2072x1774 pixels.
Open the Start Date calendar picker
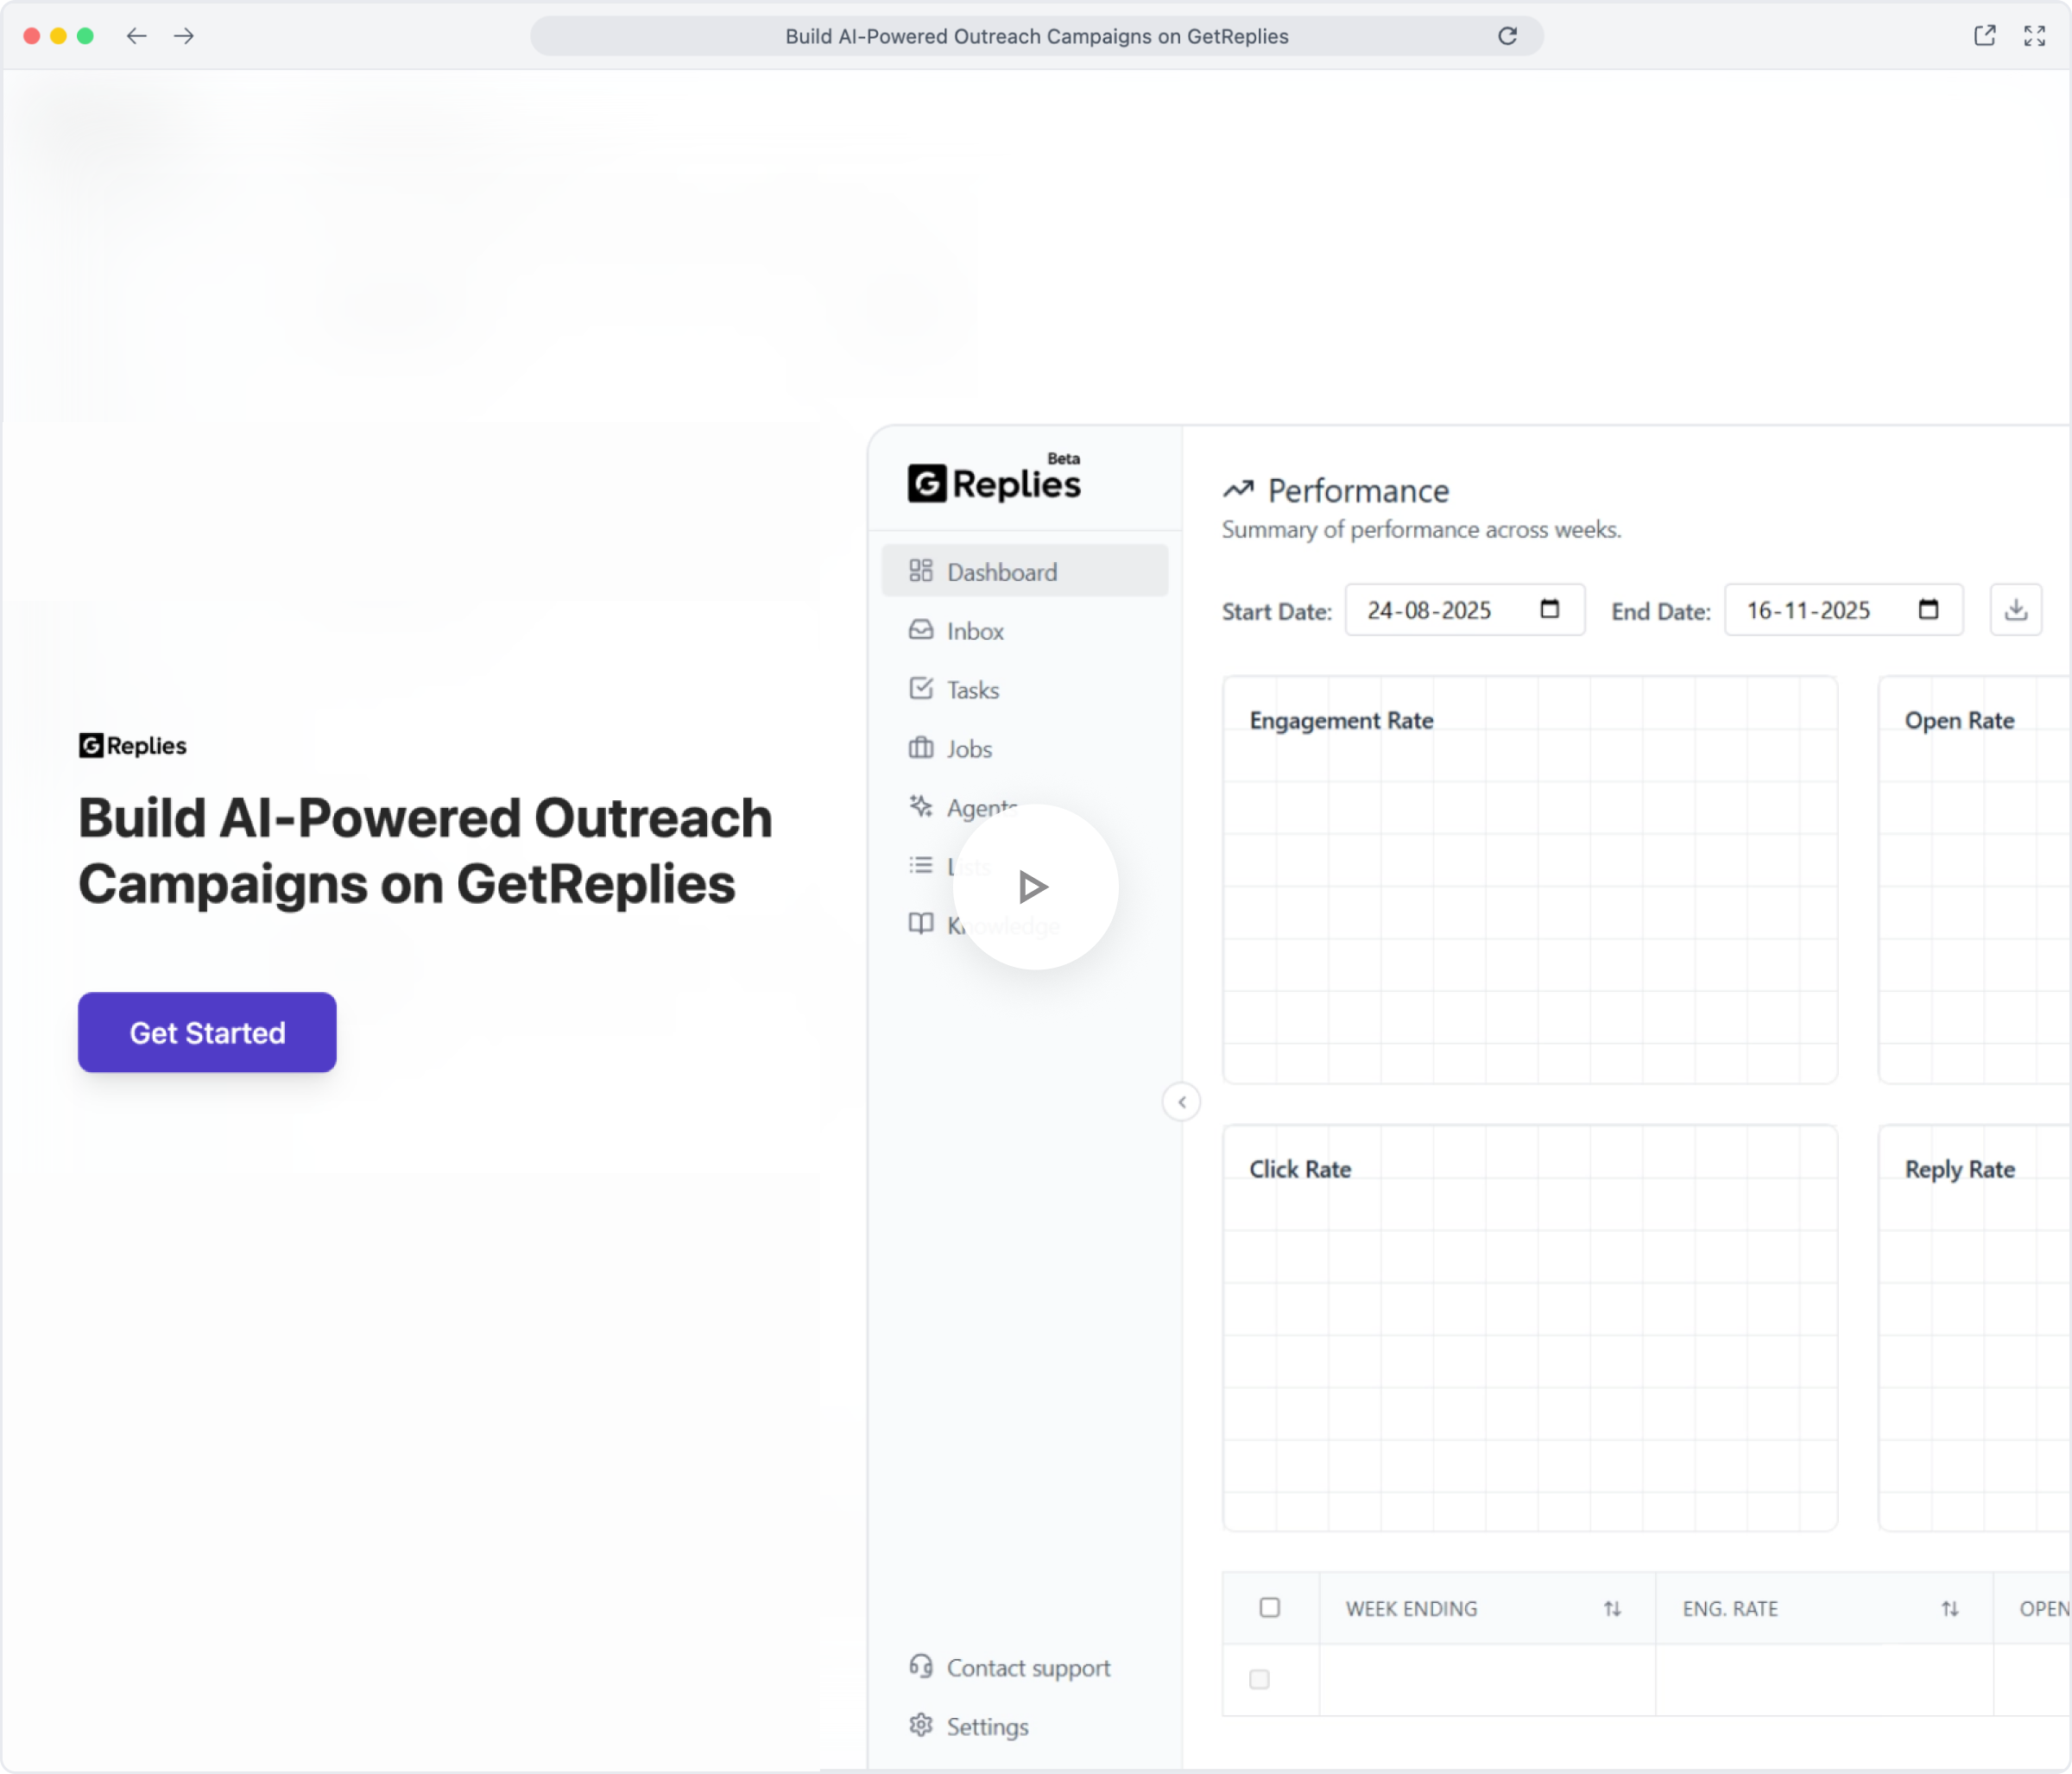coord(1549,609)
